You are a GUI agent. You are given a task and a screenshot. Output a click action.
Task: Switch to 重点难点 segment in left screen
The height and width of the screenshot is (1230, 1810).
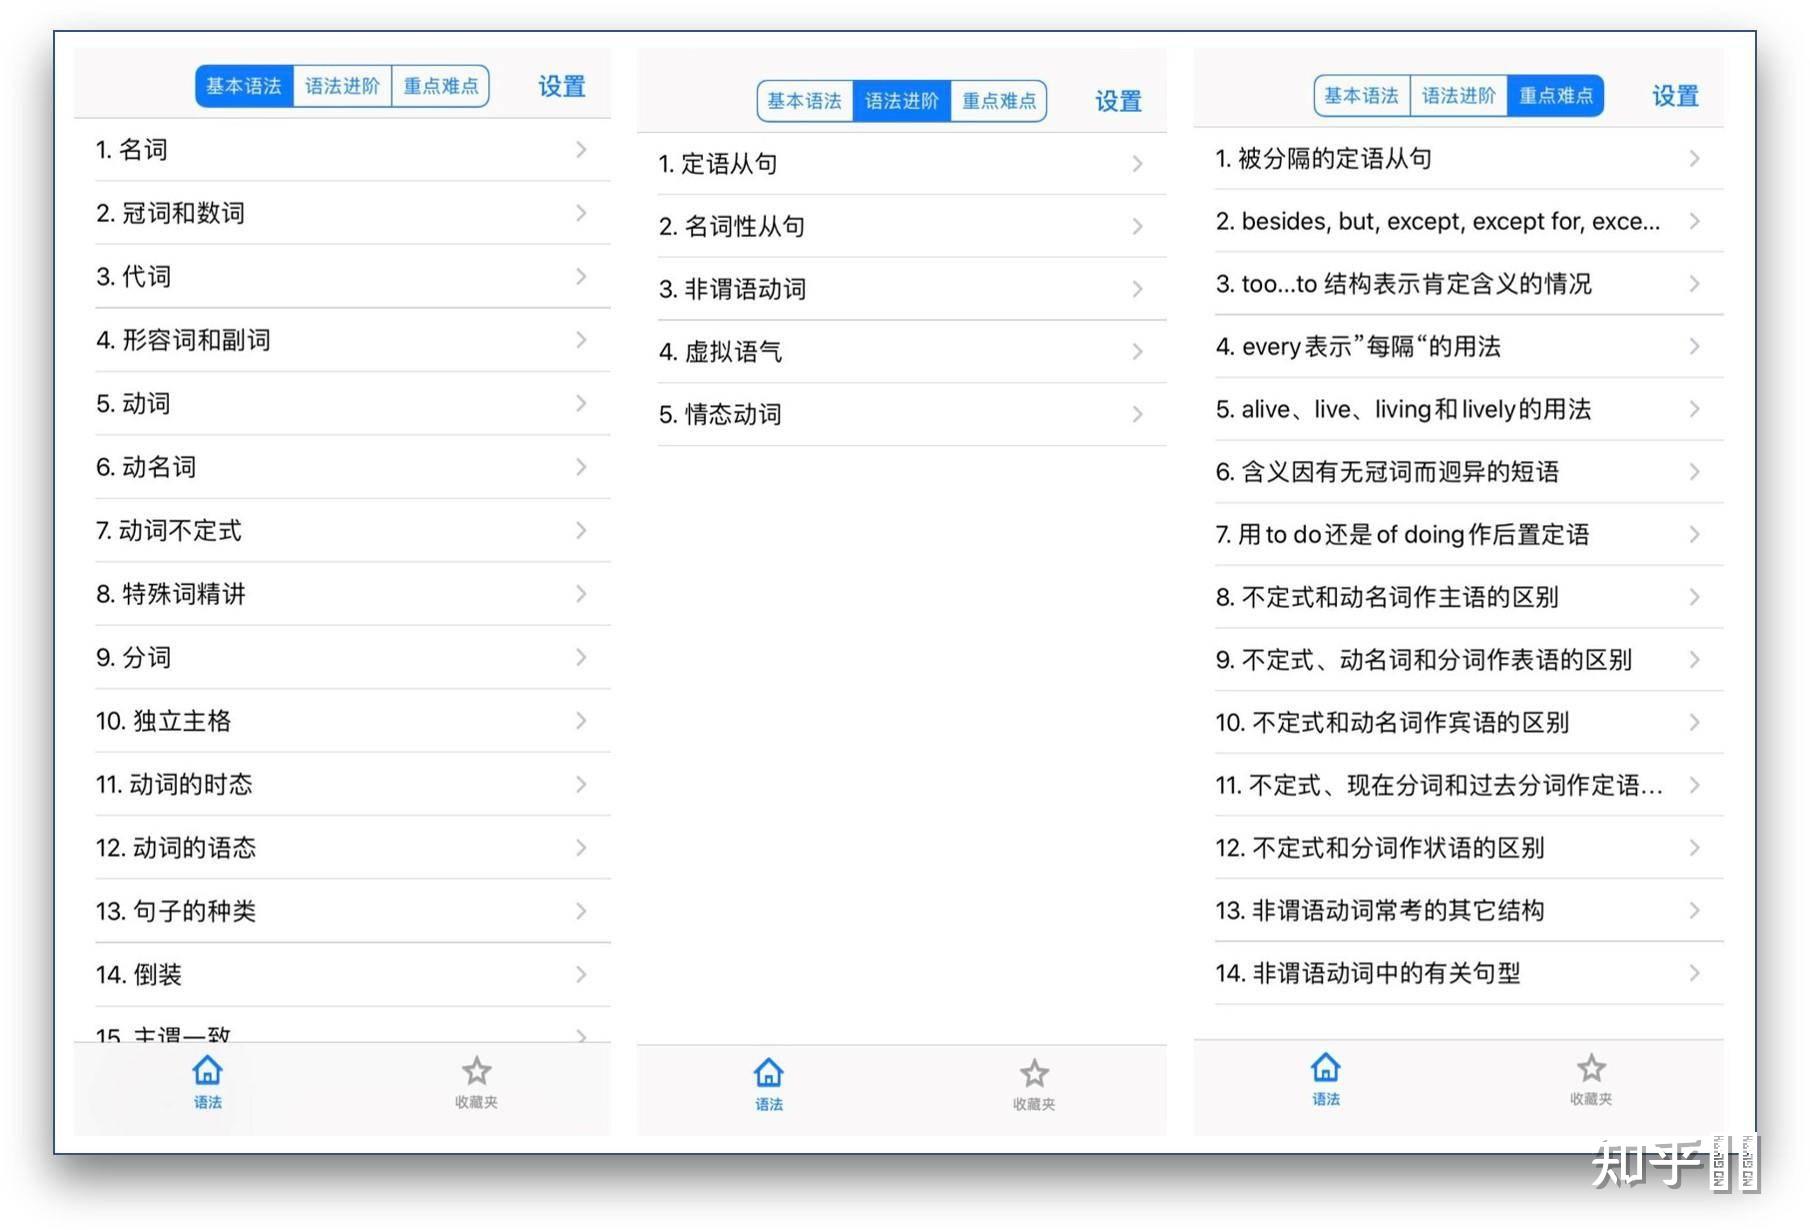tap(440, 86)
